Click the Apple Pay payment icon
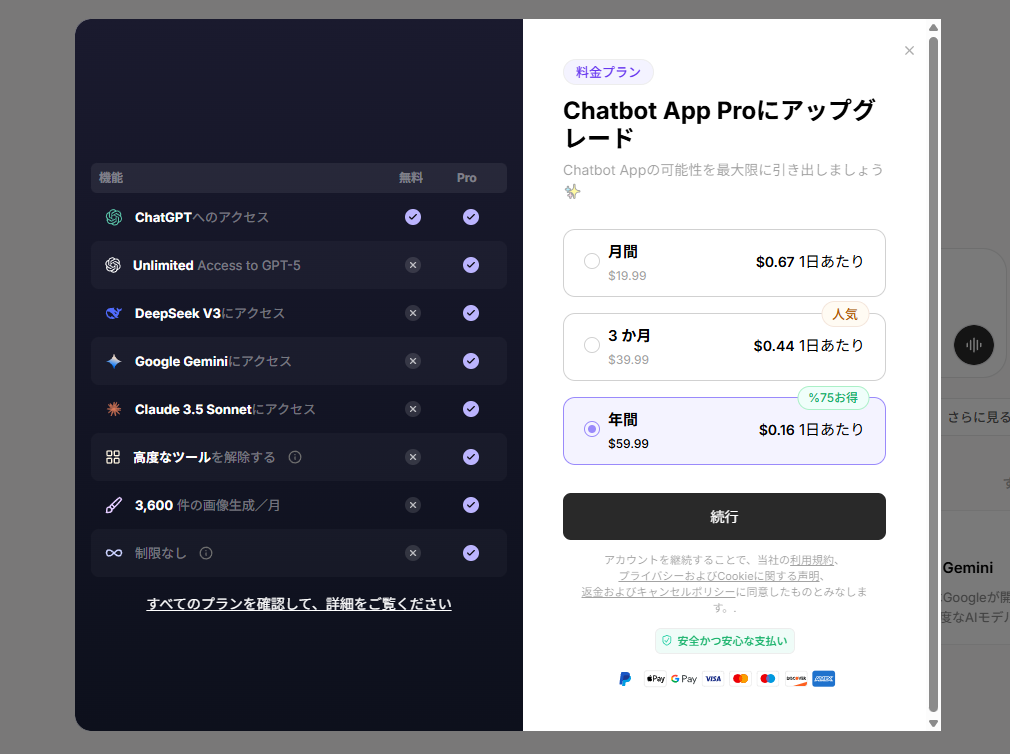 coord(655,679)
